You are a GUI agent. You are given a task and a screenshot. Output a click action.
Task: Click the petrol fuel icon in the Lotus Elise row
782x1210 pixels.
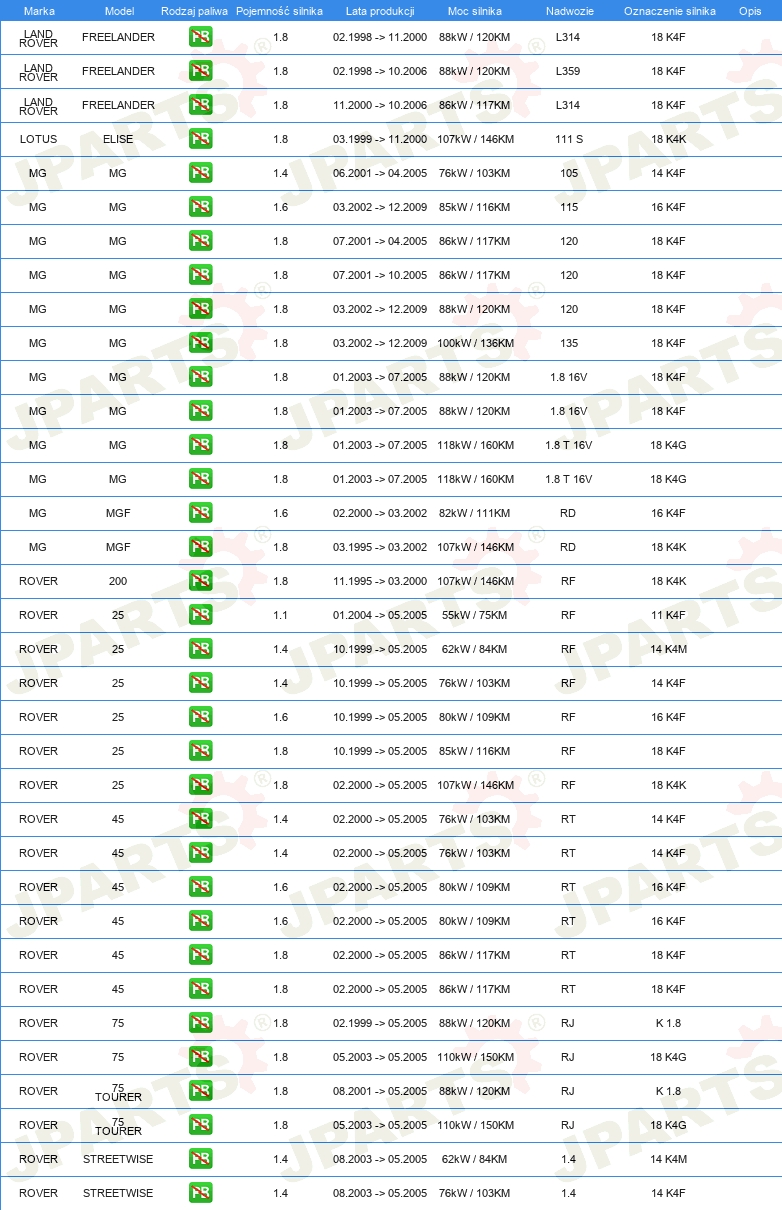point(200,139)
